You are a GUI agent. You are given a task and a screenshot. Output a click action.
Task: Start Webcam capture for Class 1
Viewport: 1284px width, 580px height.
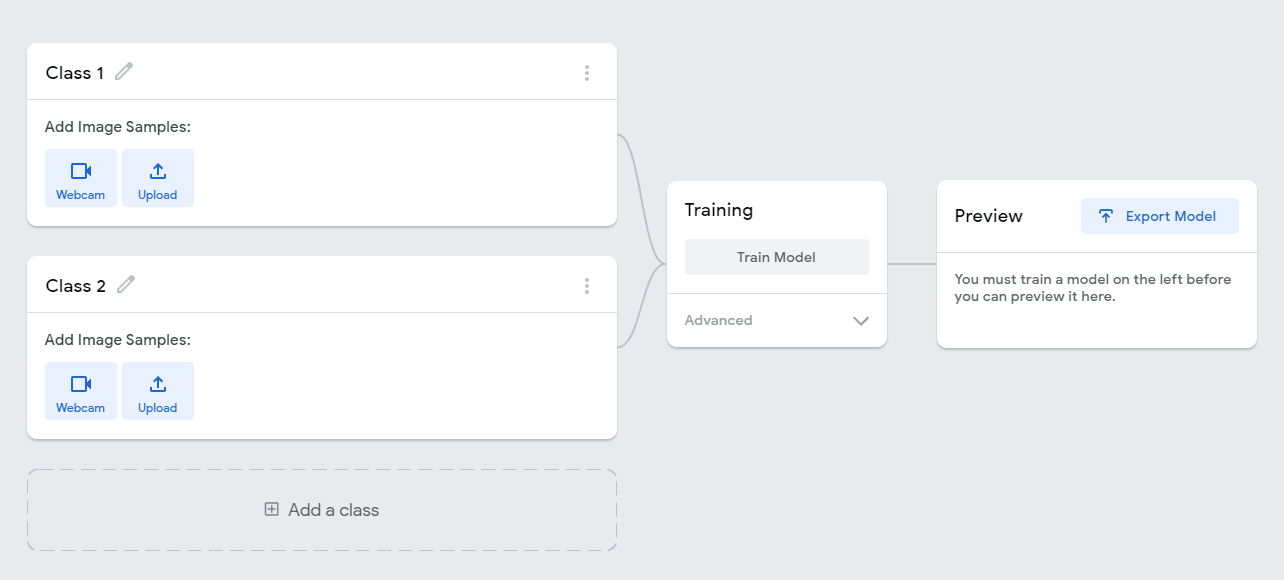click(81, 178)
